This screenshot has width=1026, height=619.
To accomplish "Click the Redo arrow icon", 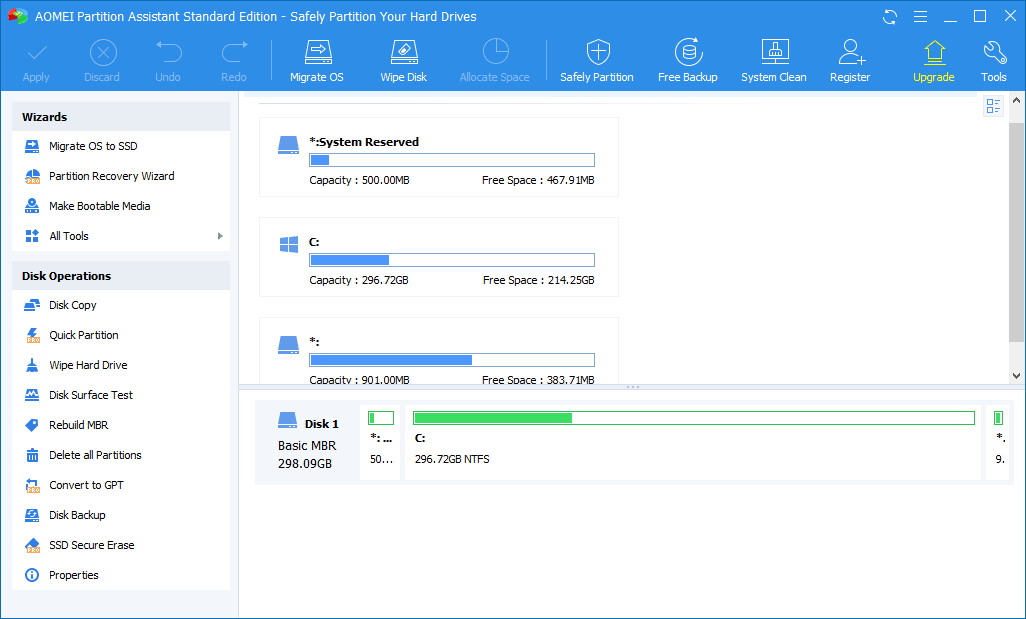I will [x=234, y=52].
